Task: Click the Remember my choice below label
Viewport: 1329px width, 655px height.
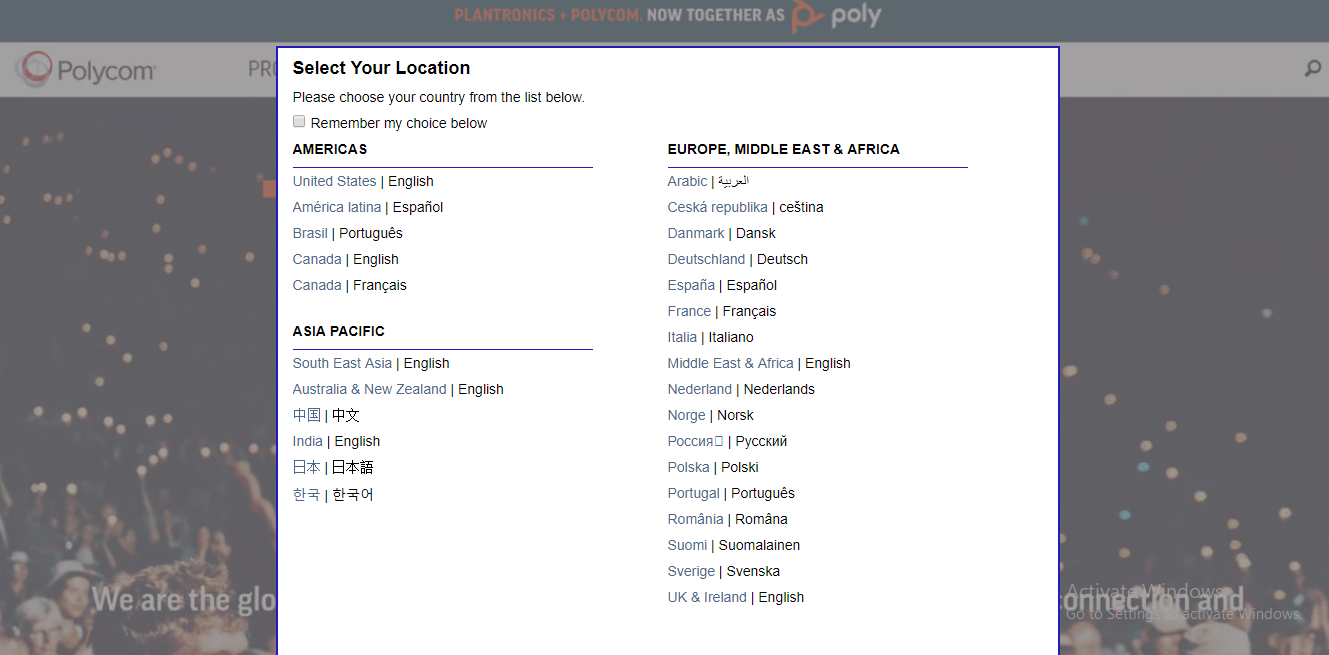Action: [x=399, y=123]
